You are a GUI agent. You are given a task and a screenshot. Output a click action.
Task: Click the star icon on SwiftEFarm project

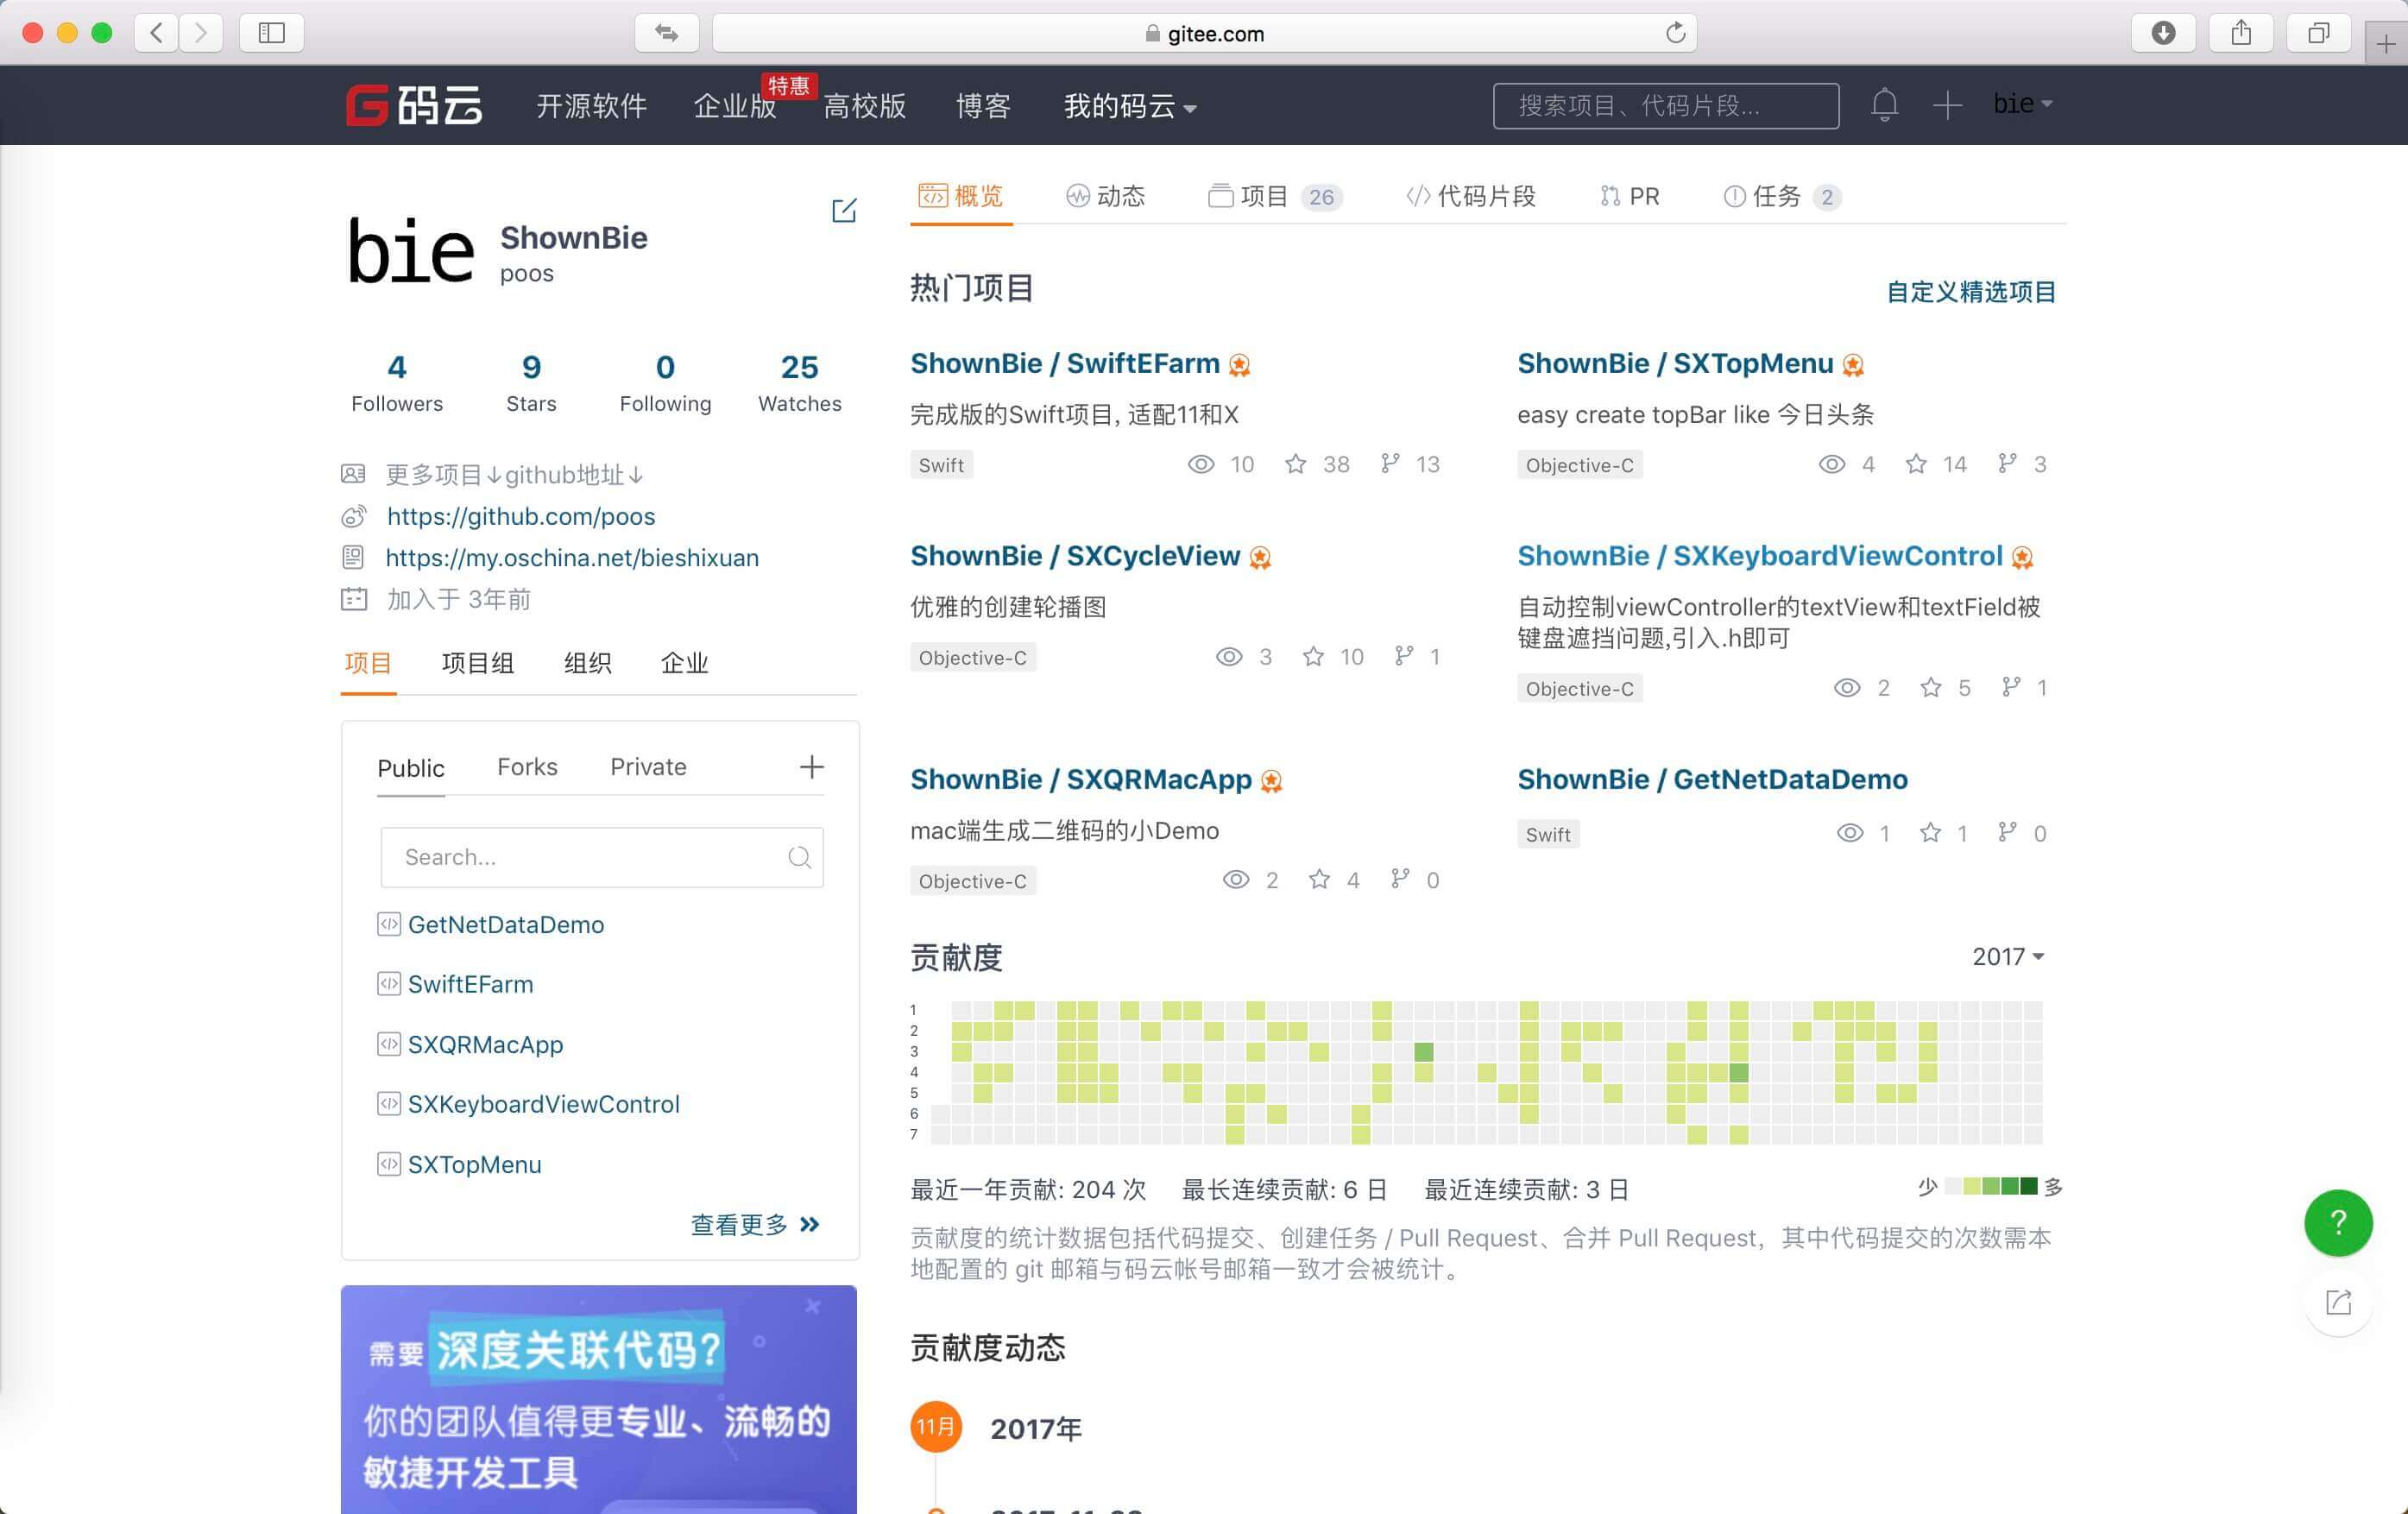(1295, 464)
